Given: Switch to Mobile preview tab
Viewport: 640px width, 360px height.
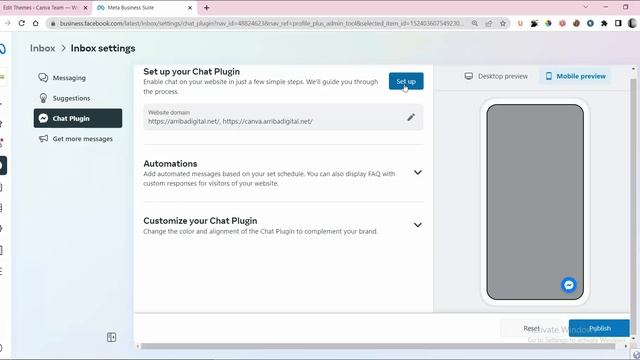Looking at the screenshot, I should [576, 76].
